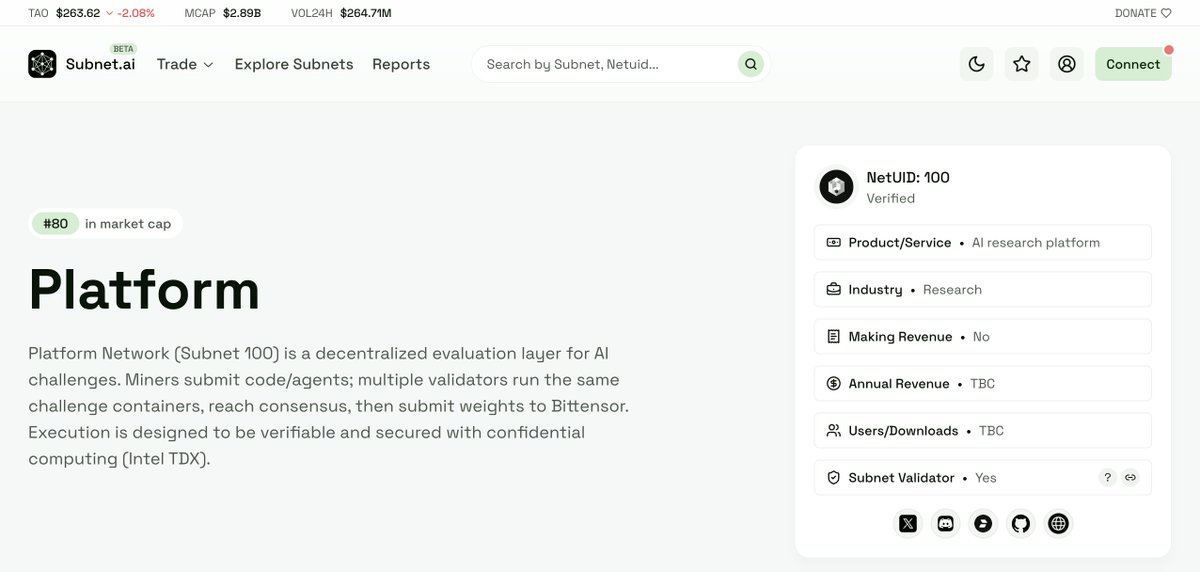Expand the Trade dropdown menu

185,64
